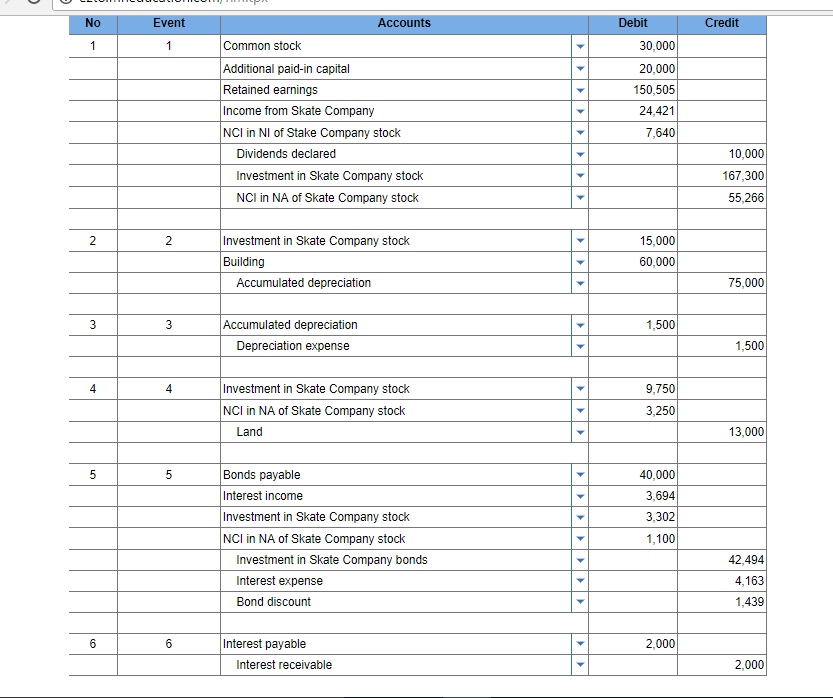
Task: Click the Credit column header
Action: click(722, 23)
